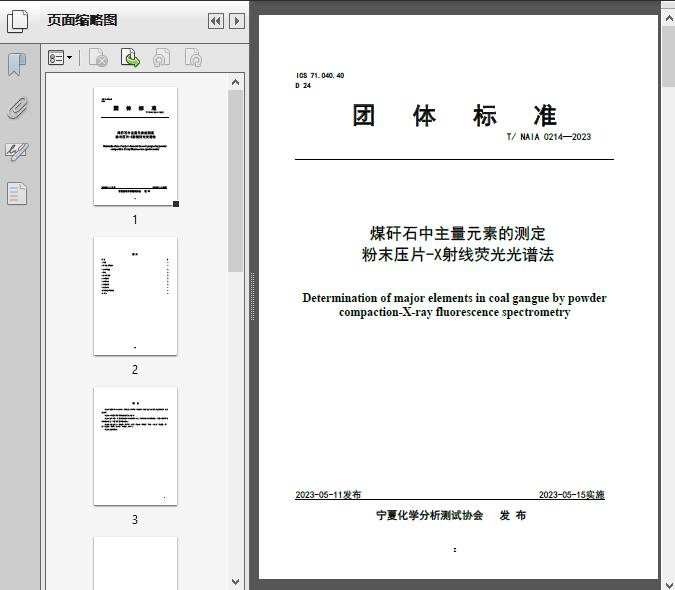
Task: Click standard number 'T/ NAIA 0214—2023'
Action: click(549, 137)
